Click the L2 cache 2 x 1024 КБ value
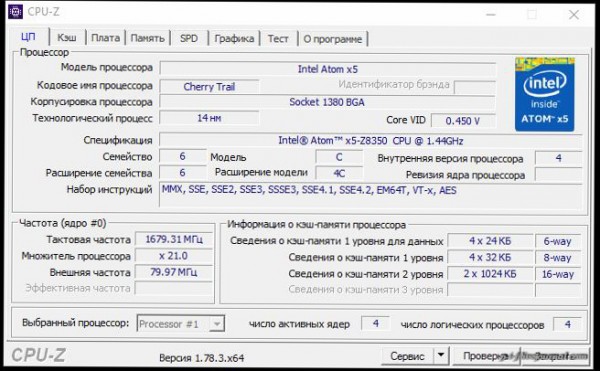The width and height of the screenshot is (600, 371). [490, 274]
